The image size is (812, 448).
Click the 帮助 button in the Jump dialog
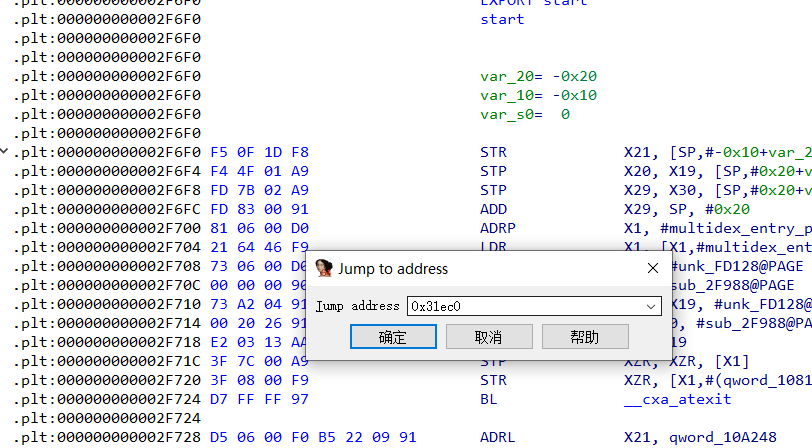[x=585, y=337]
